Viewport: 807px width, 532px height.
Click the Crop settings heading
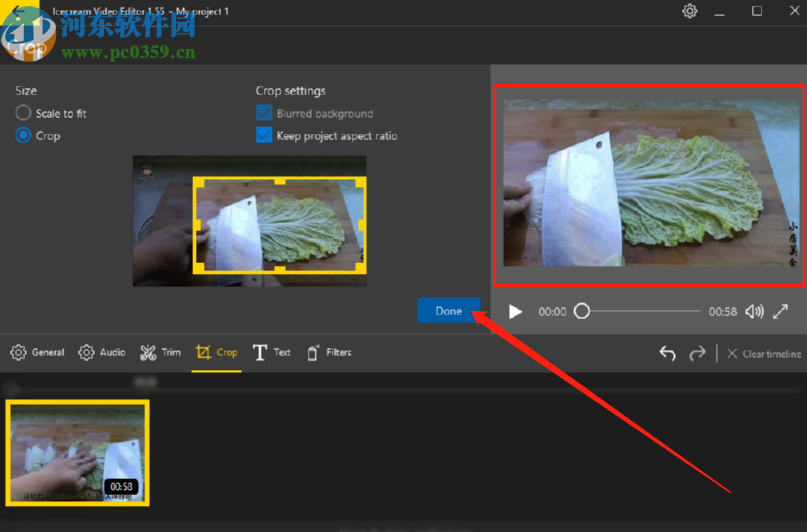pos(290,91)
